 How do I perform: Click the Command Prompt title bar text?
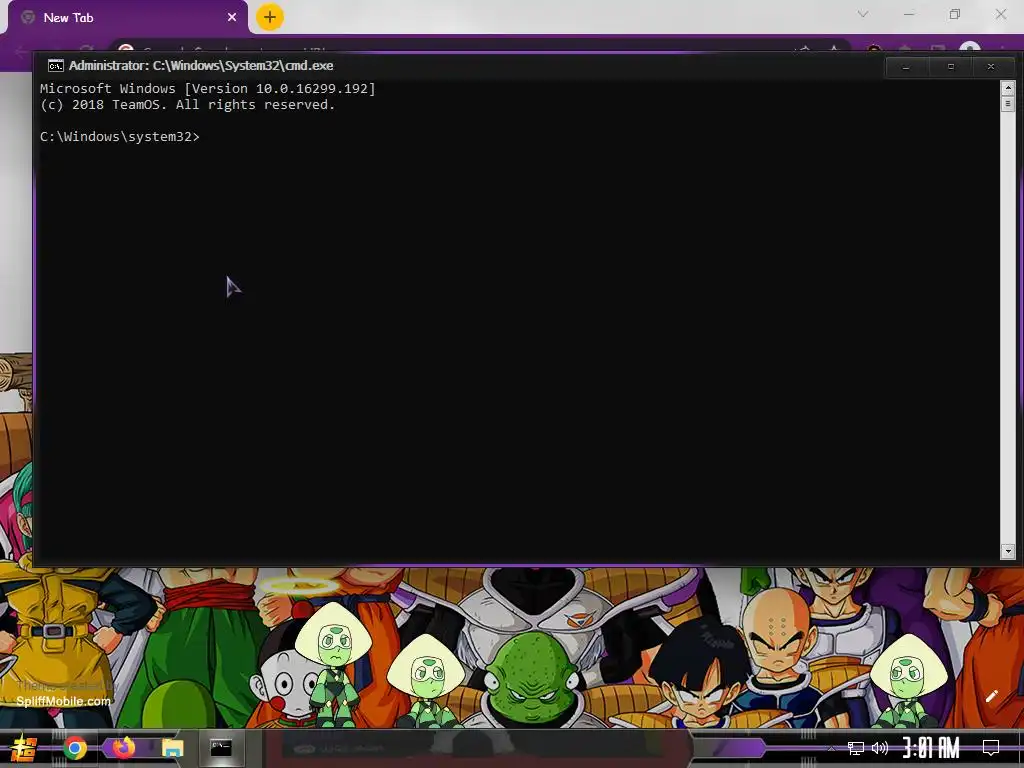pyautogui.click(x=201, y=65)
